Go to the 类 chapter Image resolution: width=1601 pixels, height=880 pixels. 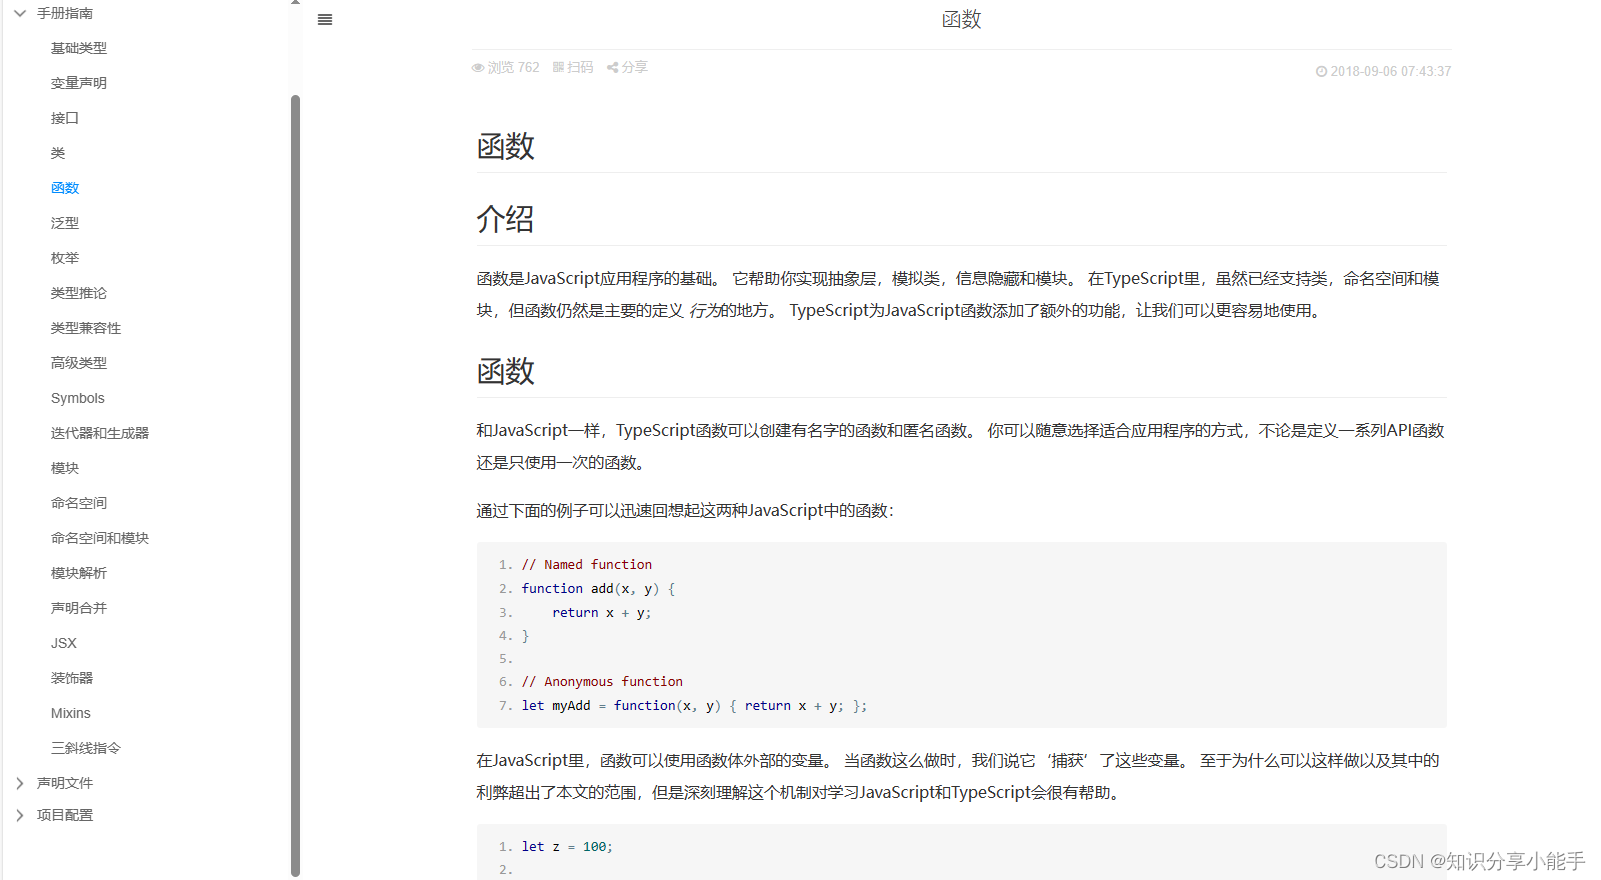coord(58,153)
